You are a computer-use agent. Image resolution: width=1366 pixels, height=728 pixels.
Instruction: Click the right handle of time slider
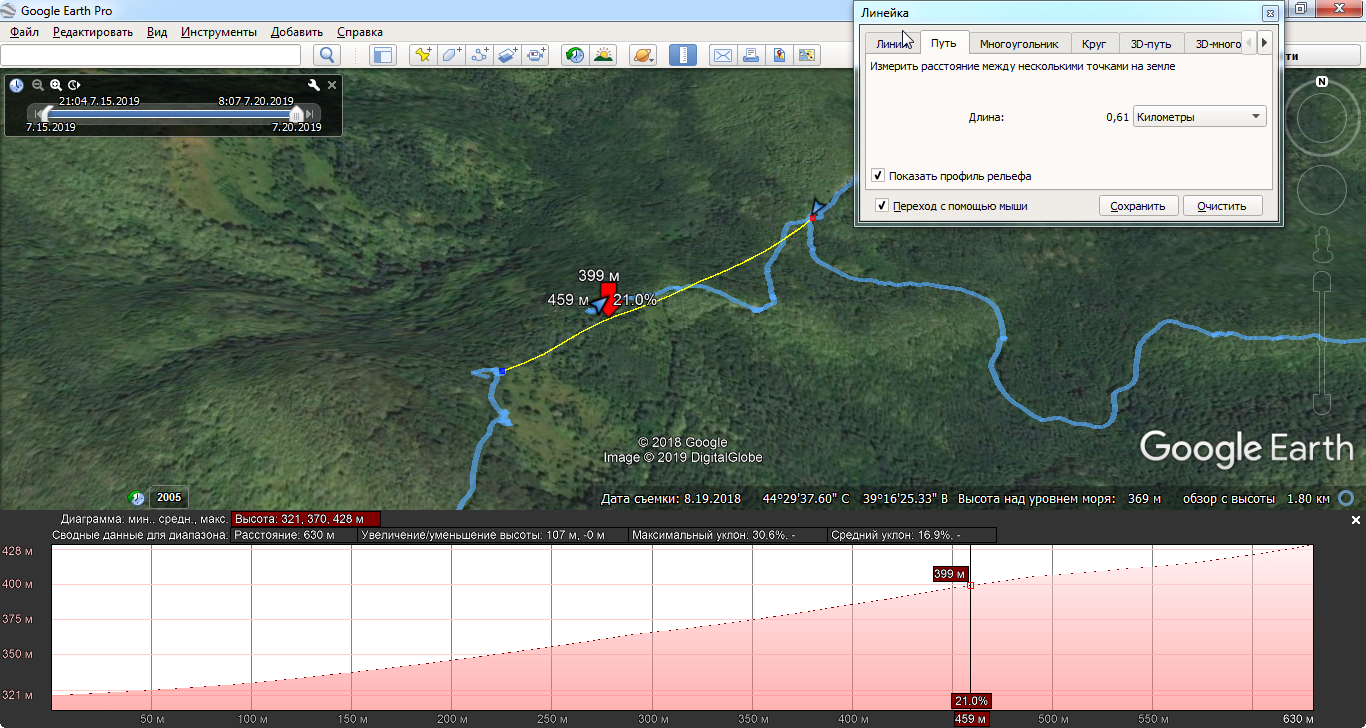[296, 115]
